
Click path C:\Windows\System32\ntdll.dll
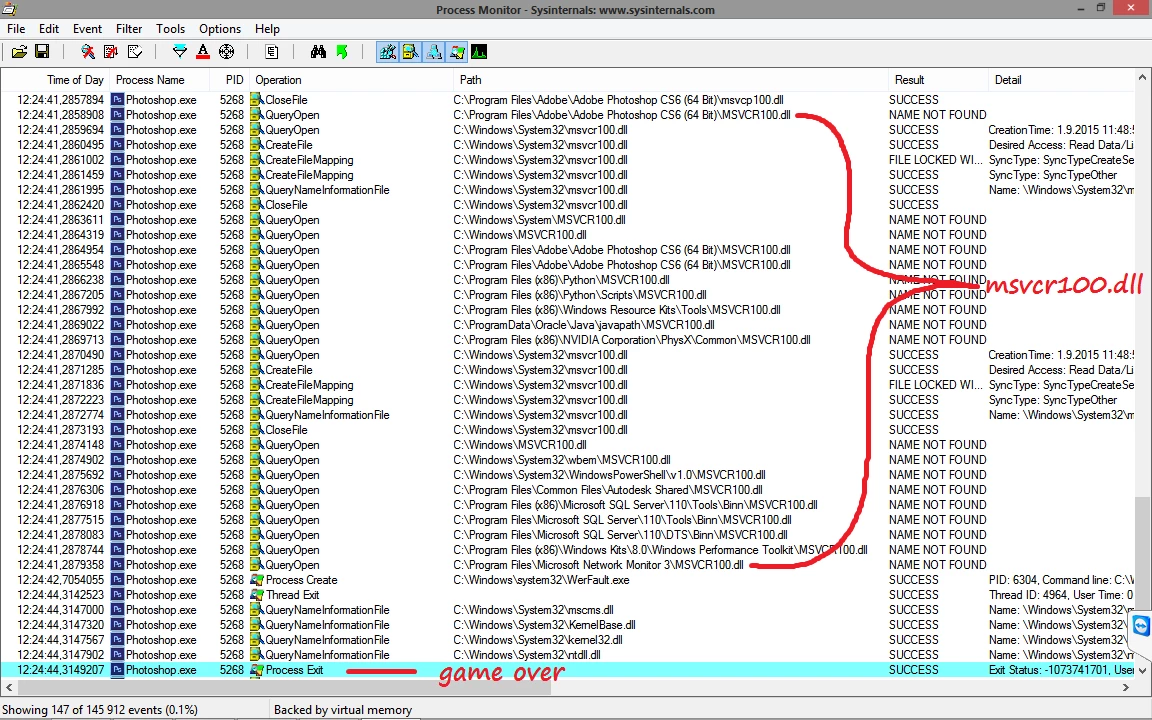(527, 655)
